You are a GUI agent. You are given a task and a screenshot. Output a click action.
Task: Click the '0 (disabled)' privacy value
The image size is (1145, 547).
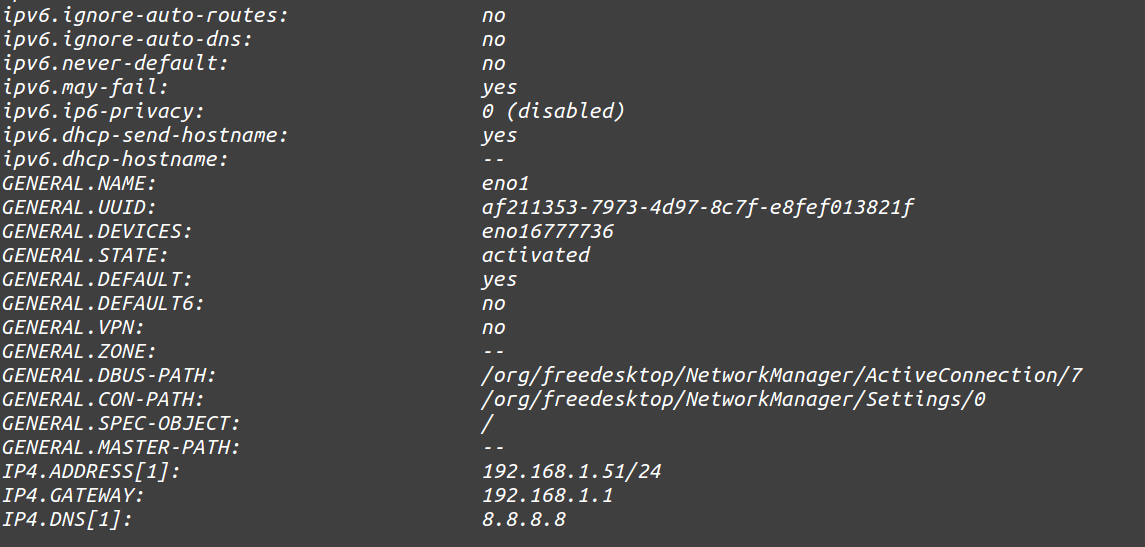coord(553,111)
